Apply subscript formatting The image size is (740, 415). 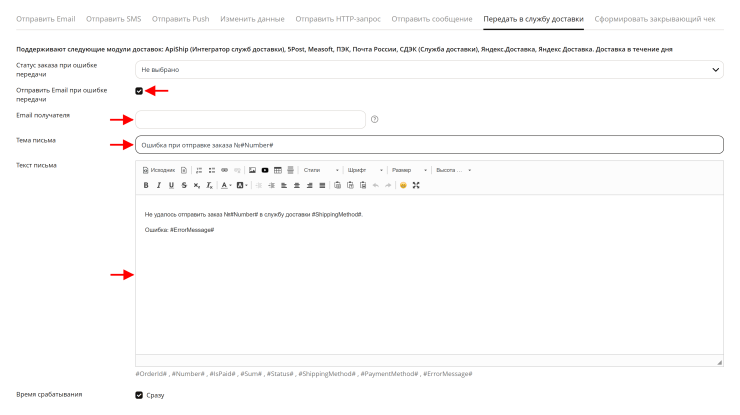(x=197, y=185)
